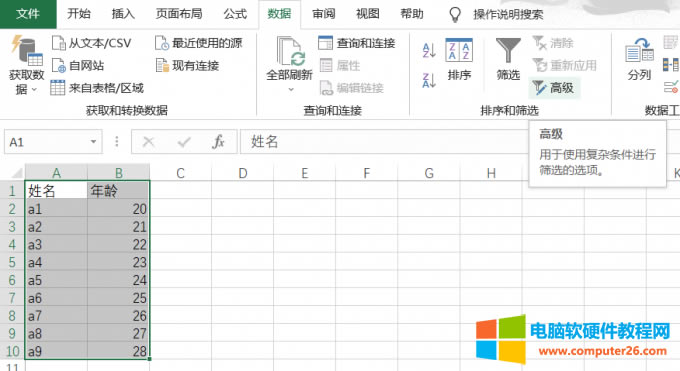Open the Name Box dropdown arrow
The width and height of the screenshot is (680, 371).
coord(93,142)
